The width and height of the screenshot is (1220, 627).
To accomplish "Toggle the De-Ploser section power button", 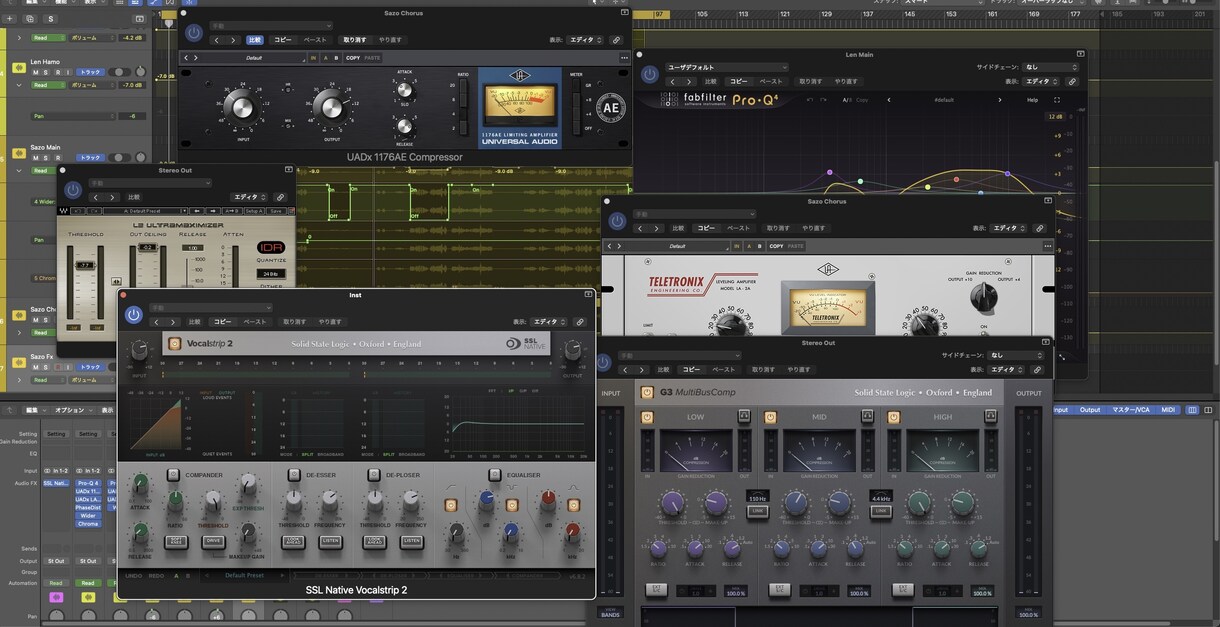I will click(373, 475).
